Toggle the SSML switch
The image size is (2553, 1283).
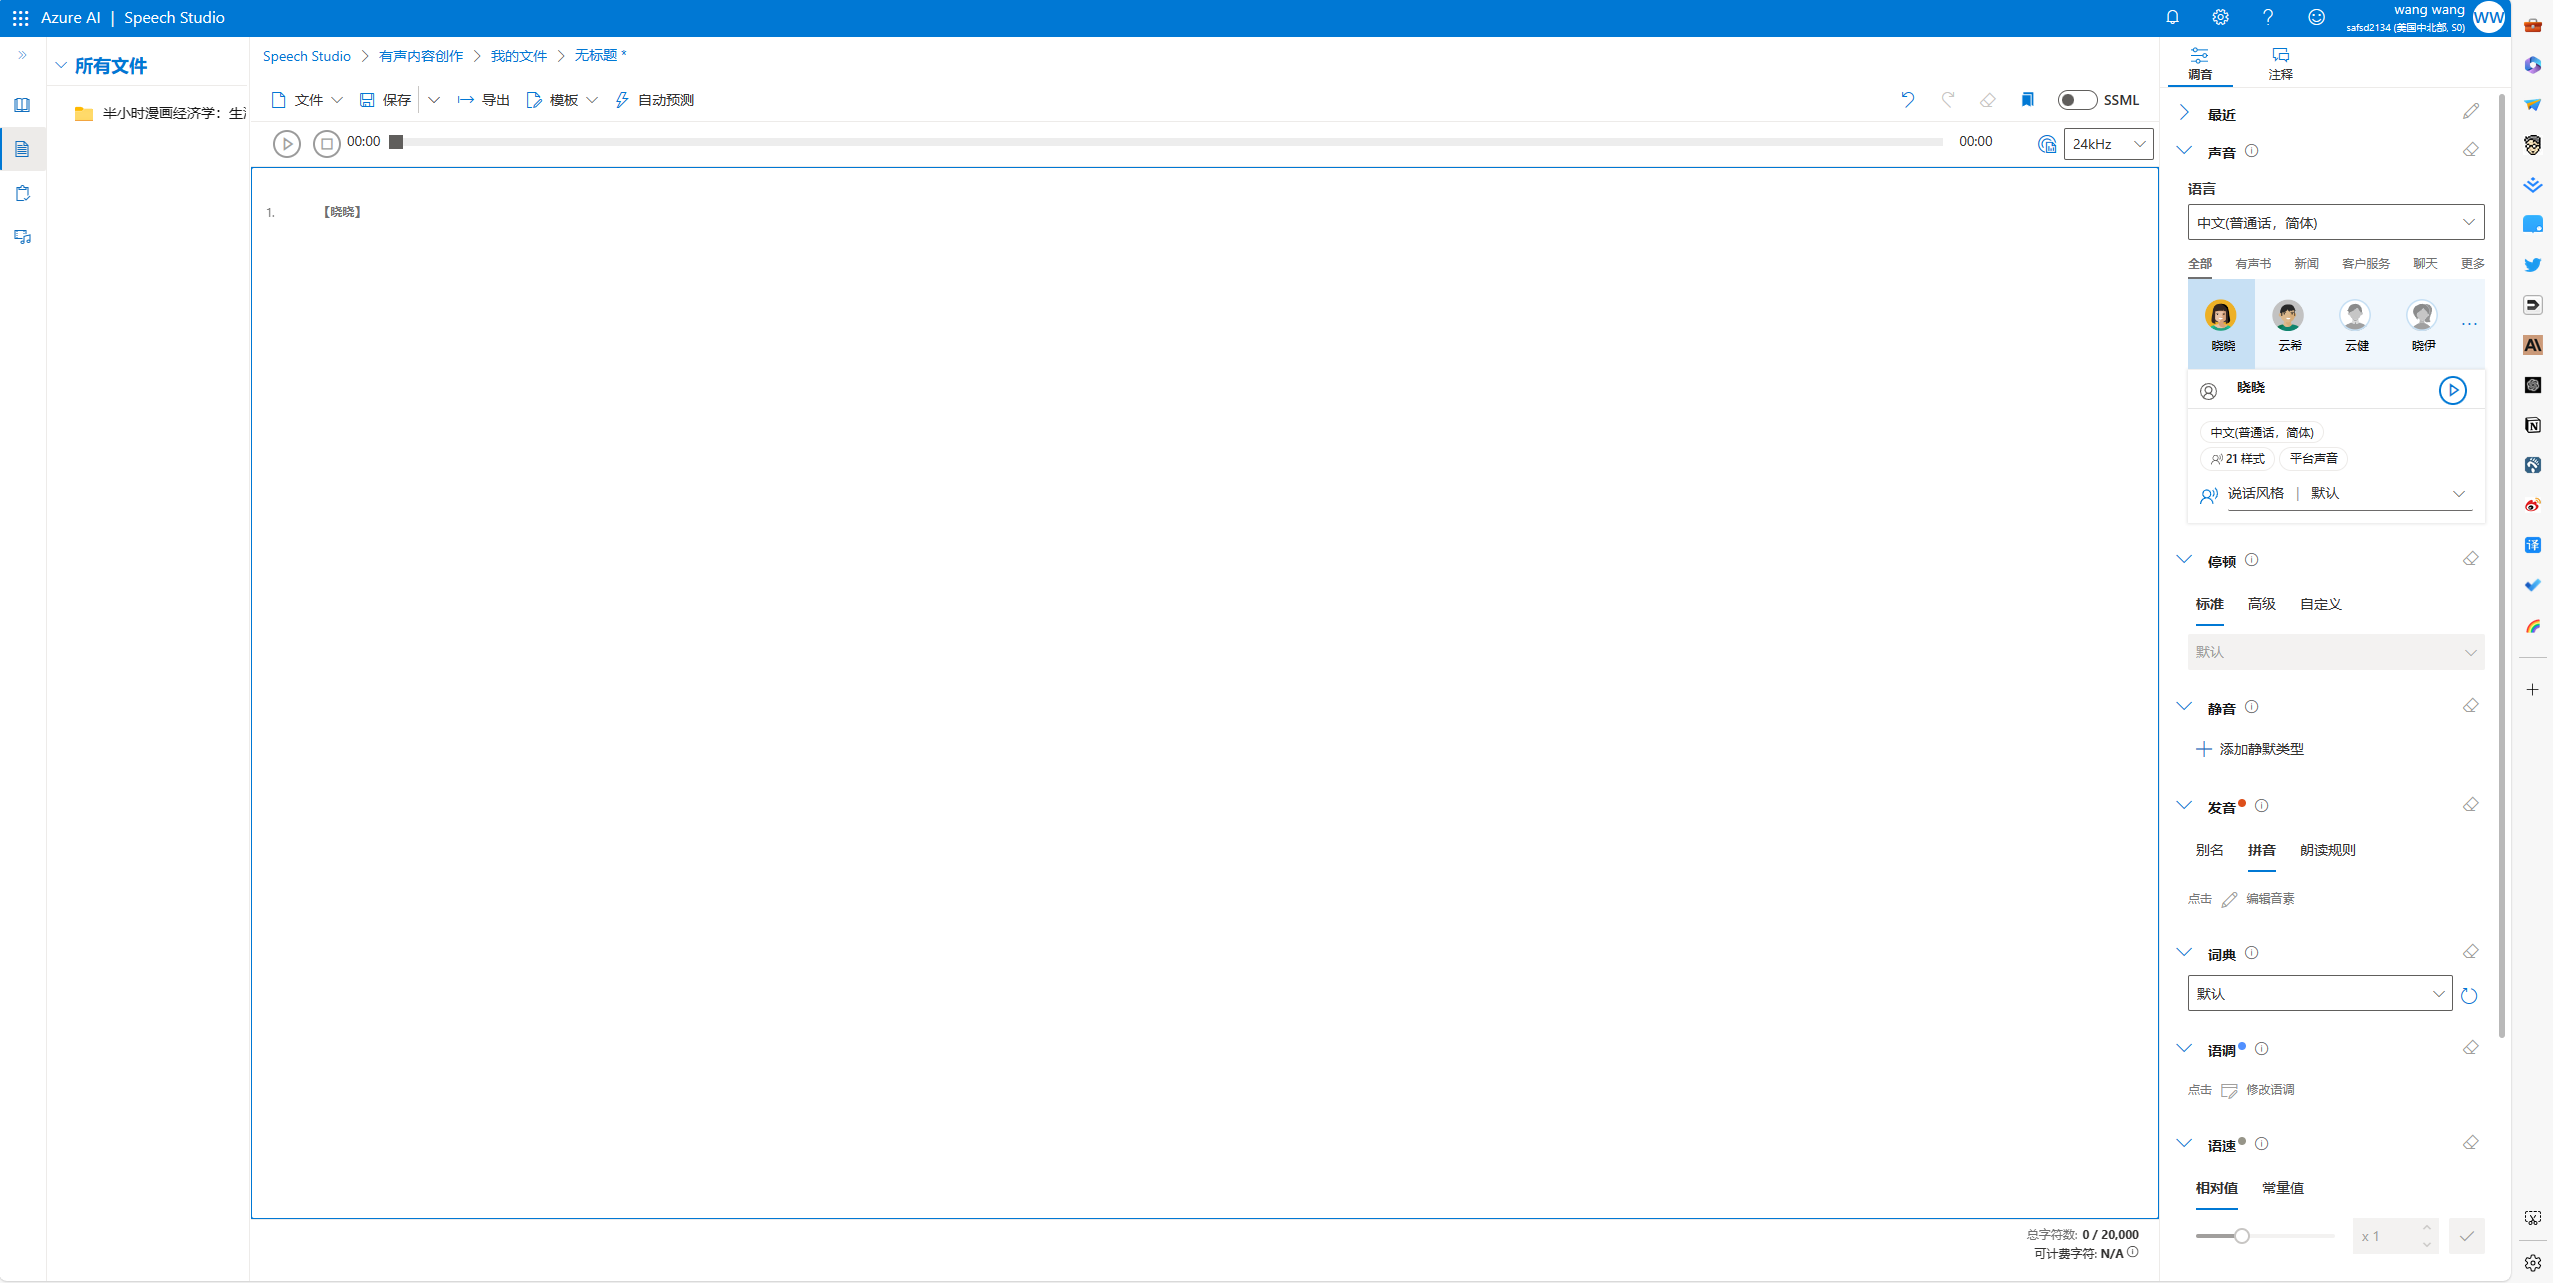click(x=2076, y=100)
